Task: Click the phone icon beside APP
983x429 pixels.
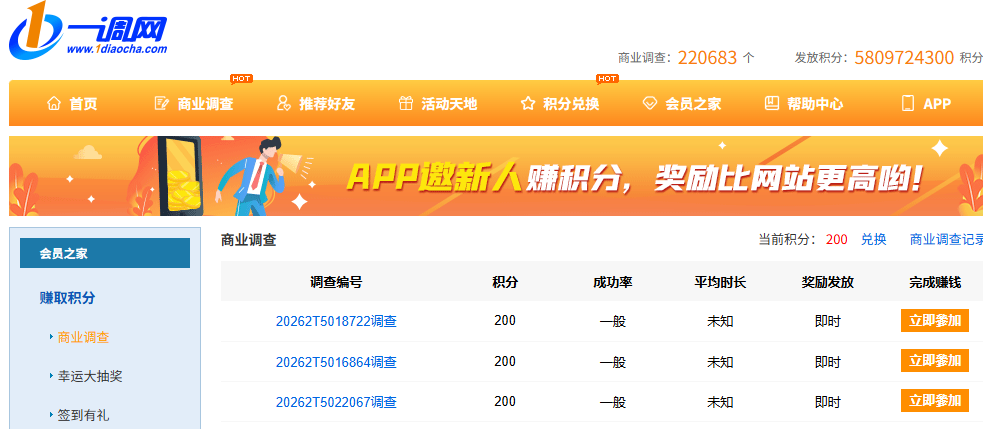Action: click(907, 103)
